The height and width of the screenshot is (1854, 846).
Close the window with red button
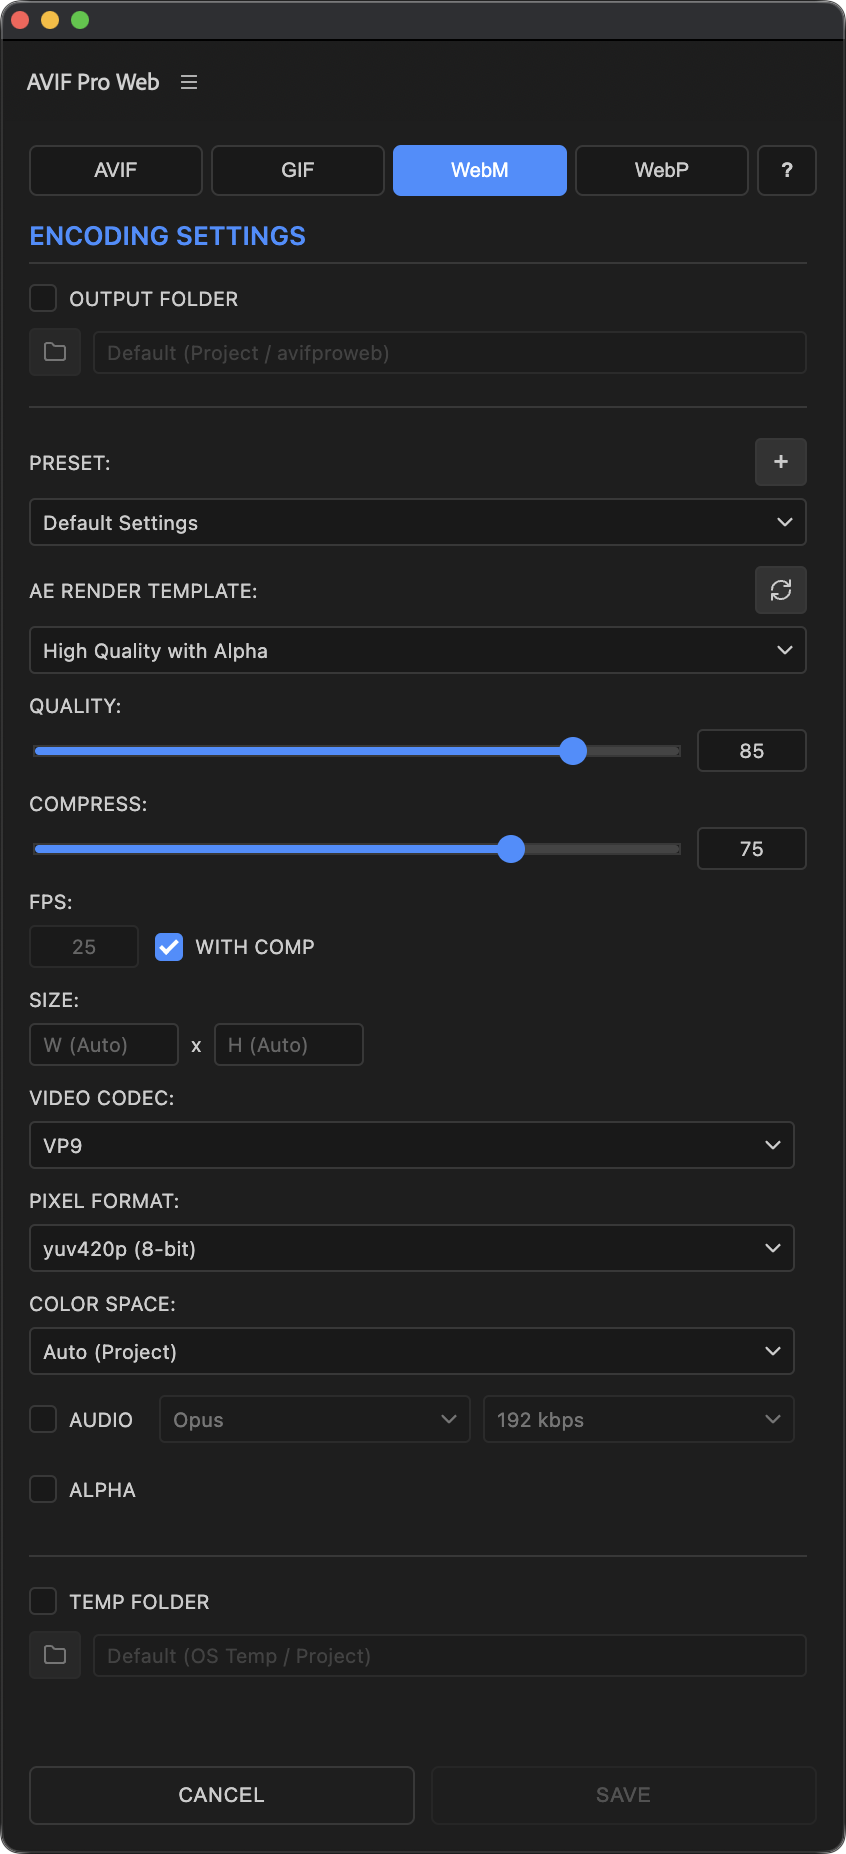pyautogui.click(x=20, y=20)
